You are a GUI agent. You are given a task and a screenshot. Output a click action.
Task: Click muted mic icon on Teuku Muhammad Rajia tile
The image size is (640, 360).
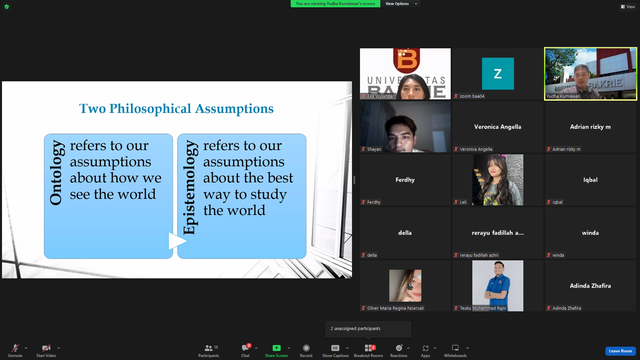click(456, 308)
